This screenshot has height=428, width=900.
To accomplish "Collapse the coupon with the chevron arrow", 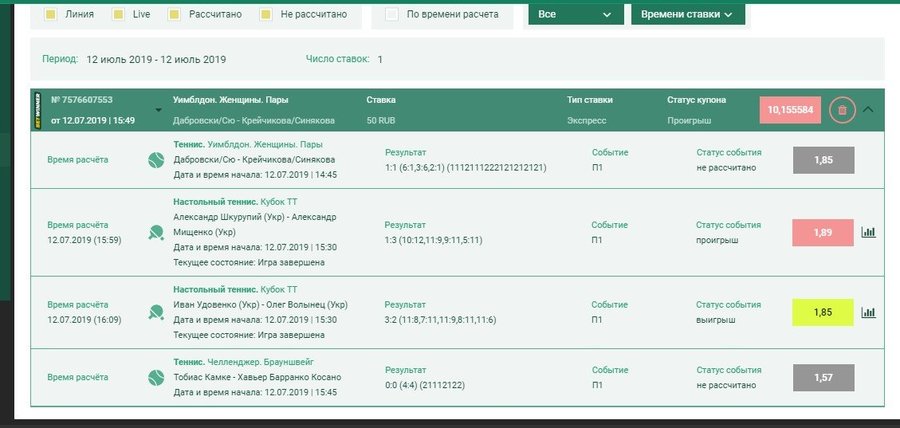I will tap(868, 110).
